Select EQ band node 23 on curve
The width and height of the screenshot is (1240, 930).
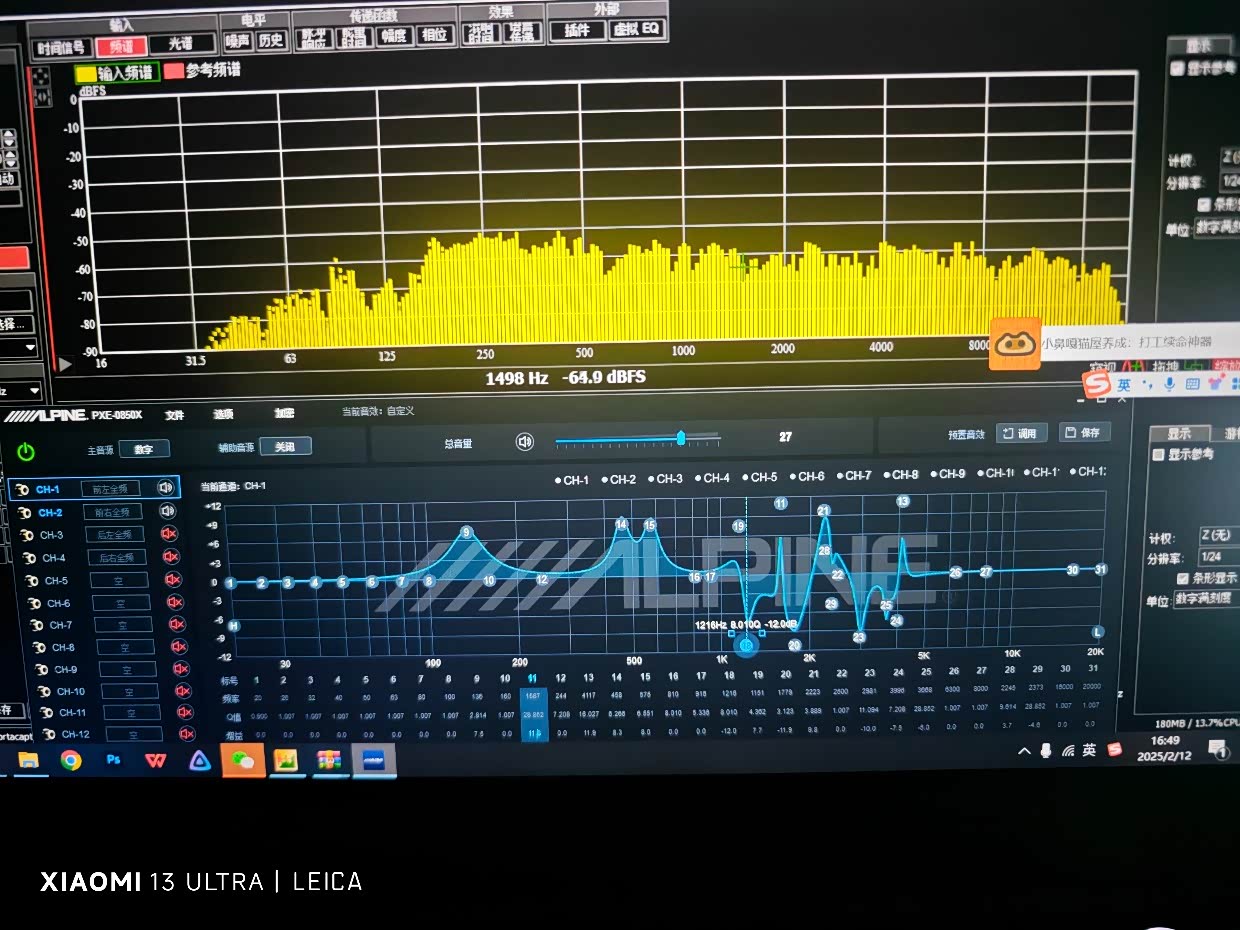coord(859,637)
